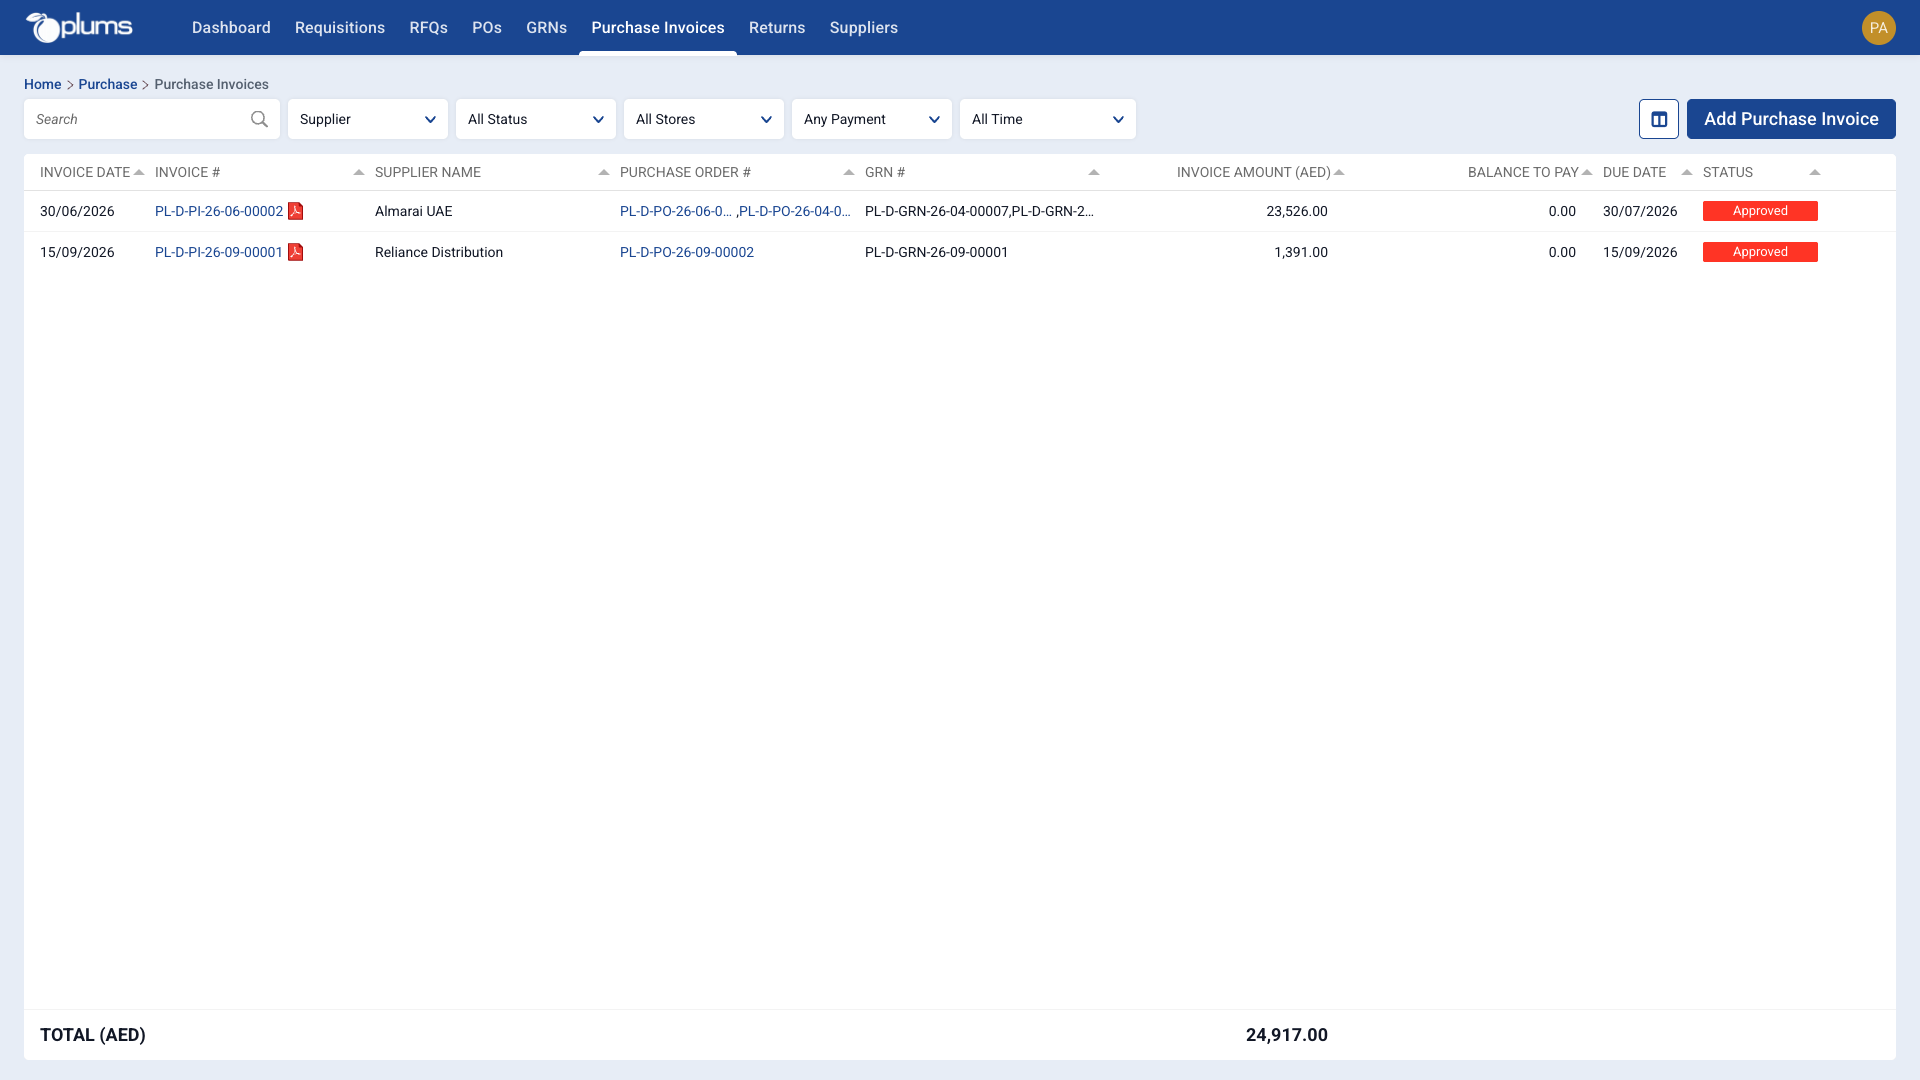Click the INVOICE AMOUNT (AED) column header
This screenshot has height=1080, width=1920.
click(x=1254, y=172)
